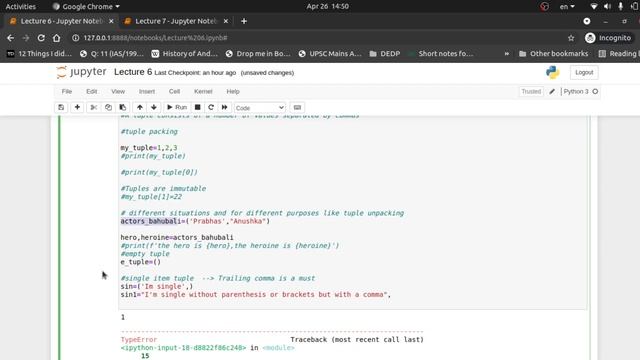Click the system tray volume icon
Viewport: 640px width, 360px height.
click(607, 7)
